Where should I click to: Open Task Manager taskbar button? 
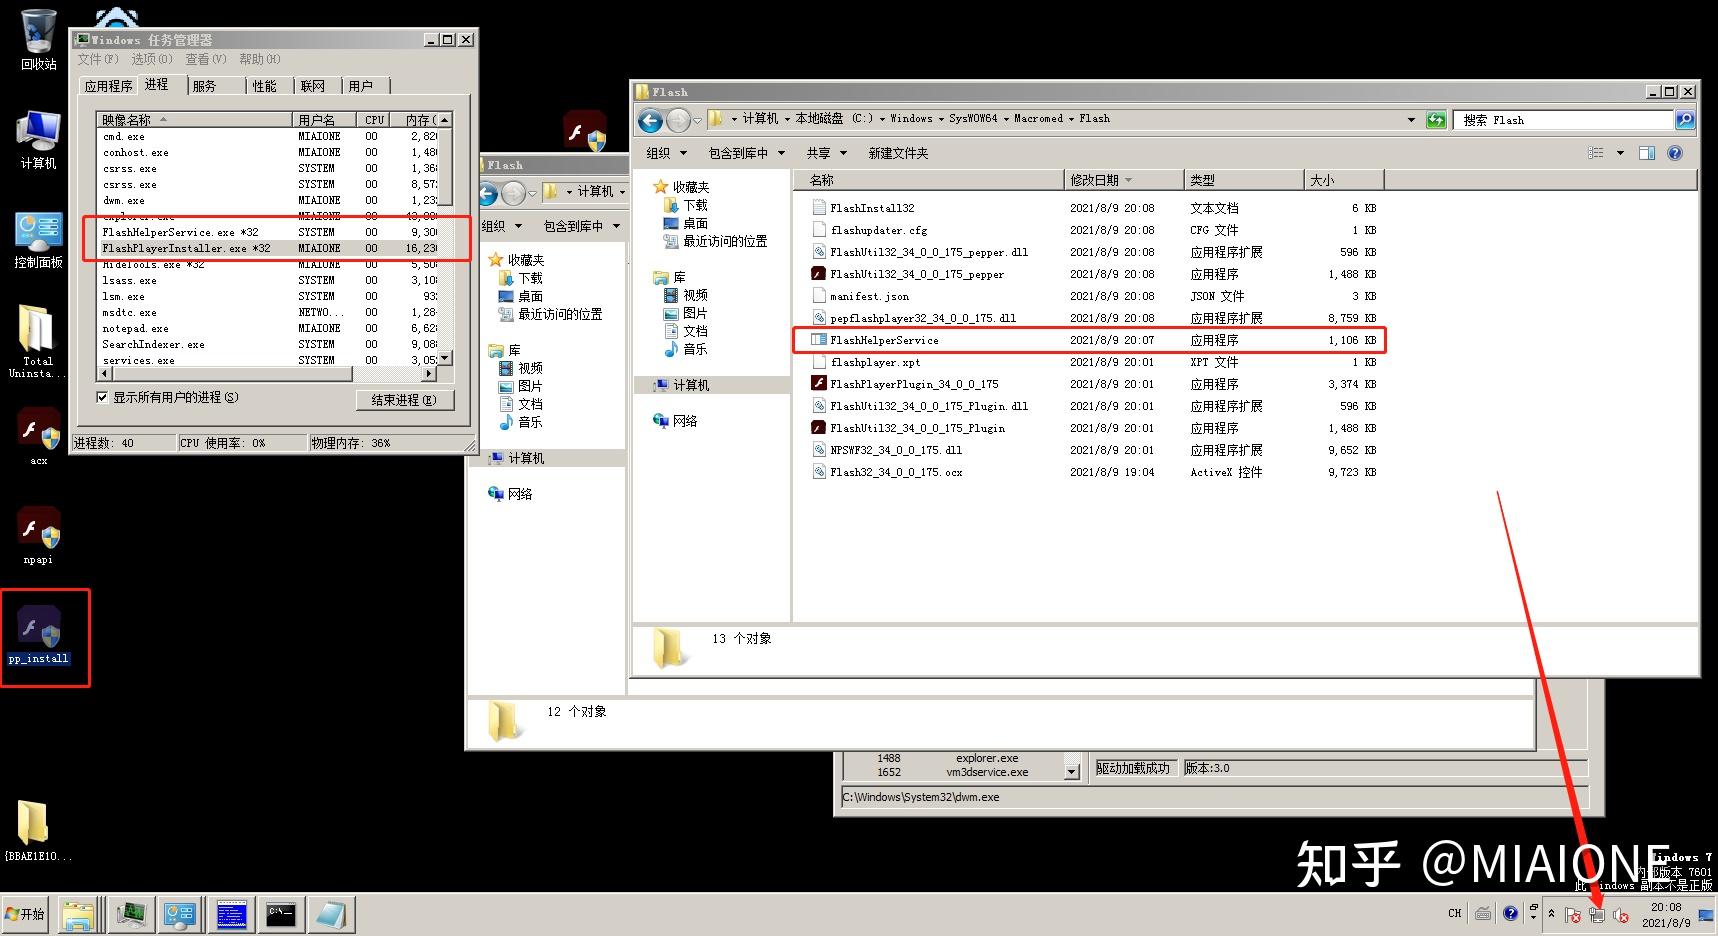pyautogui.click(x=130, y=914)
